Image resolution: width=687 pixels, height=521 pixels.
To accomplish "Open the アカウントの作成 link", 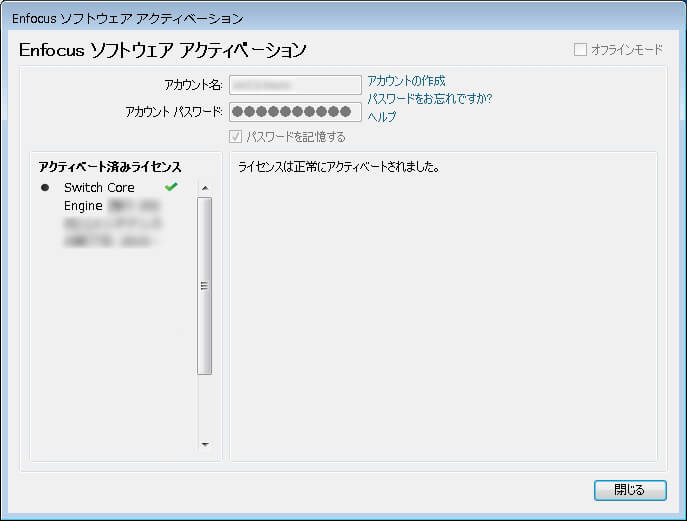I will [x=406, y=81].
